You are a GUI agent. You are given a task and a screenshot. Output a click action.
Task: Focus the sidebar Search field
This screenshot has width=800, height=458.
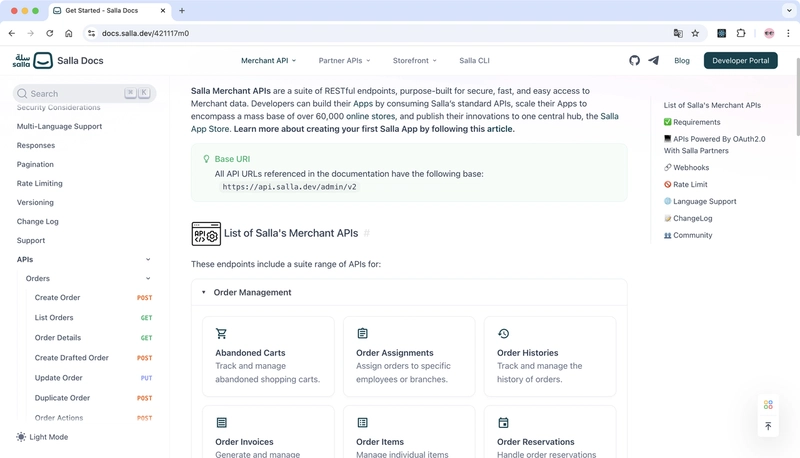(x=84, y=93)
